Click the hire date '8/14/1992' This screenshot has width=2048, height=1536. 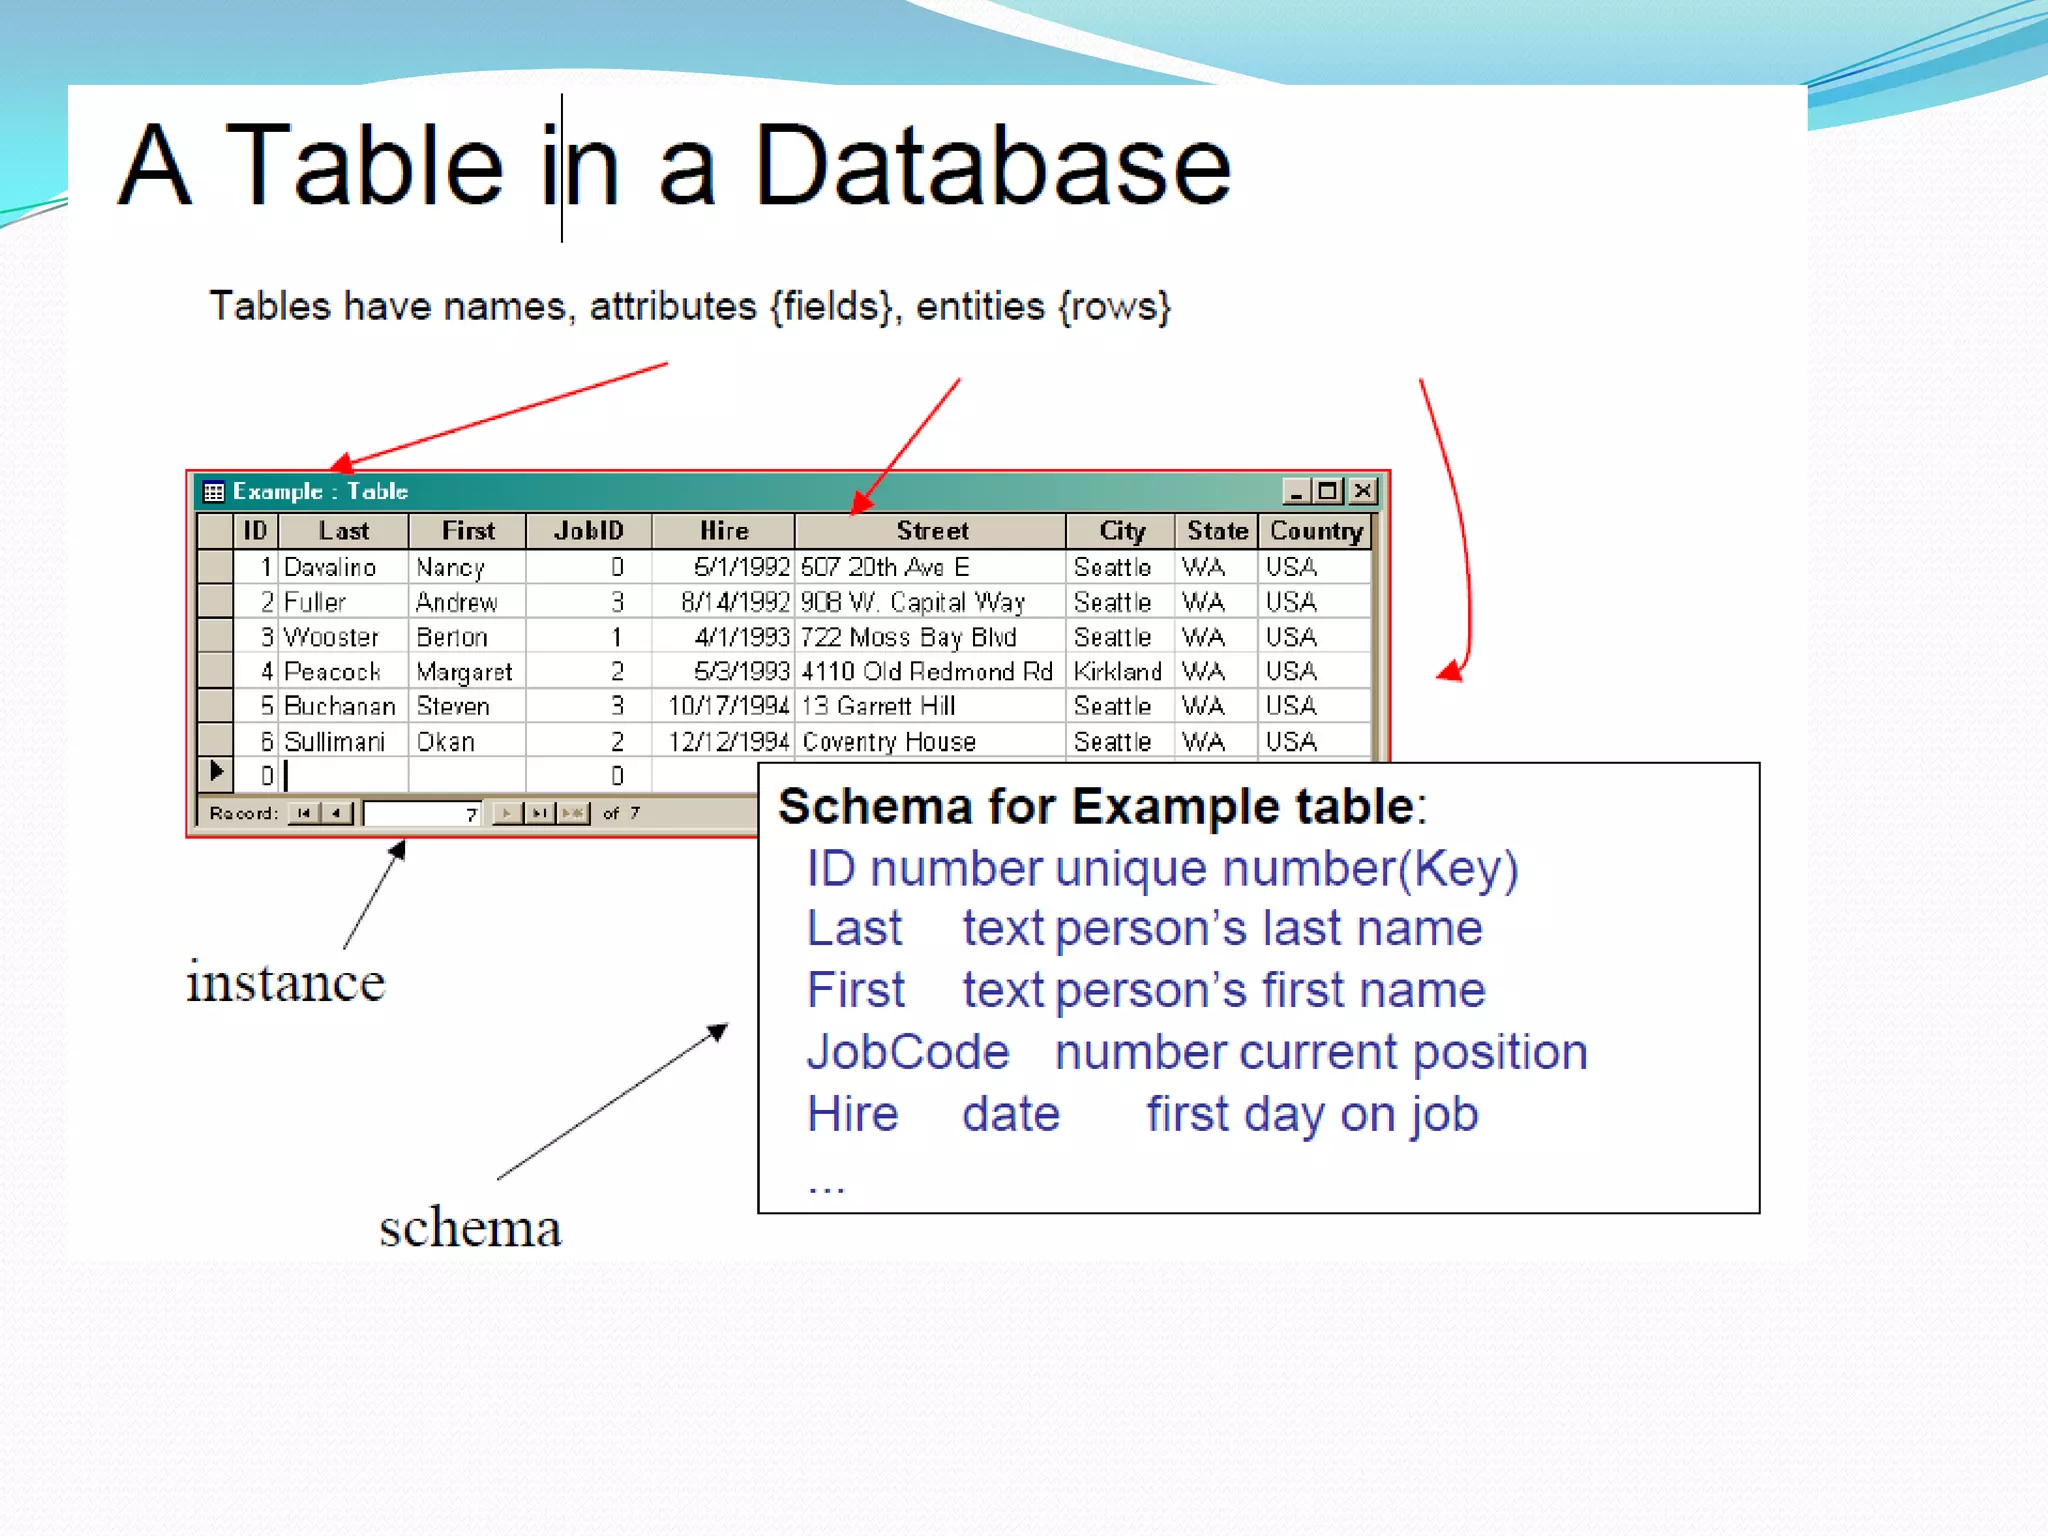point(723,602)
